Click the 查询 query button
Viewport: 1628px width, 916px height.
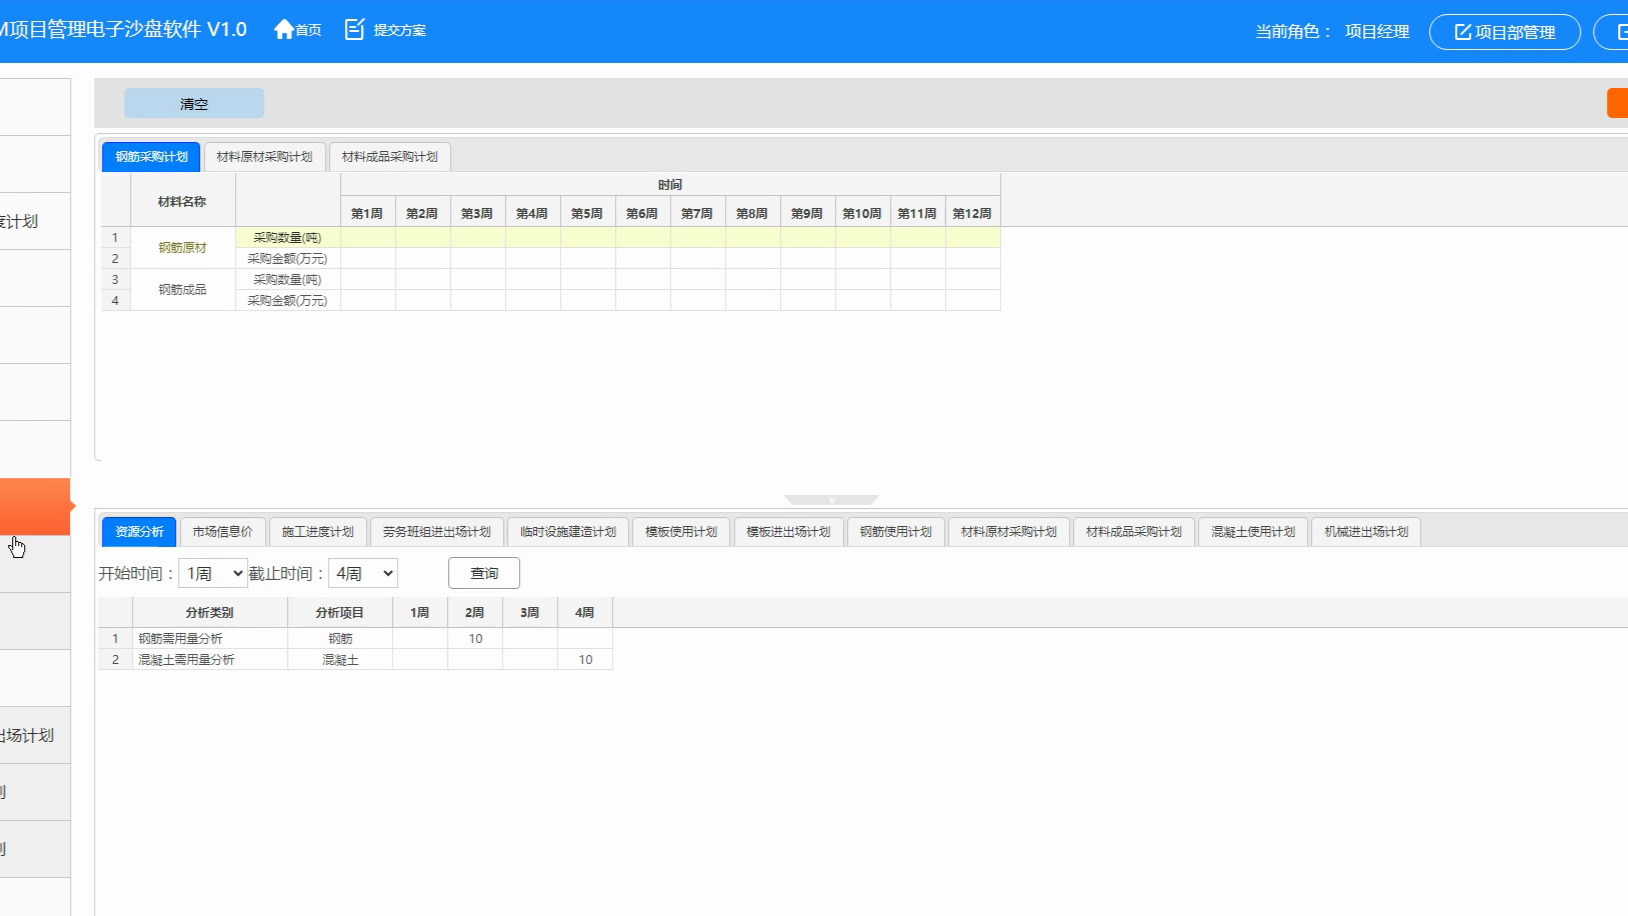point(484,573)
